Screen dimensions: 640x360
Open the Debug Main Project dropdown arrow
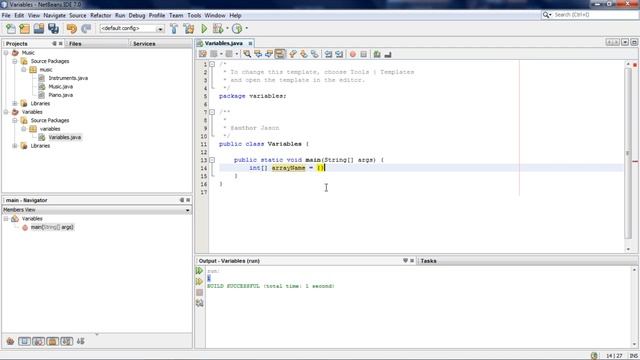[227, 29]
